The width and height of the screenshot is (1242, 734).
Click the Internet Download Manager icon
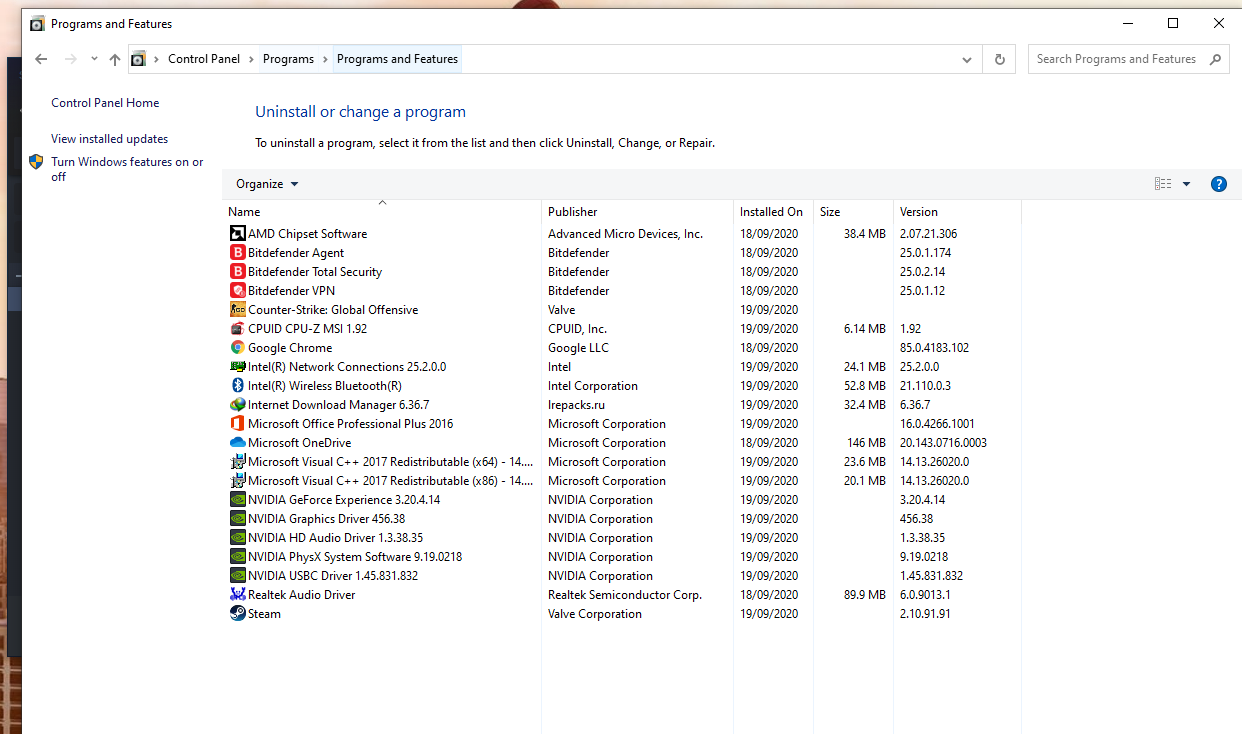point(238,405)
